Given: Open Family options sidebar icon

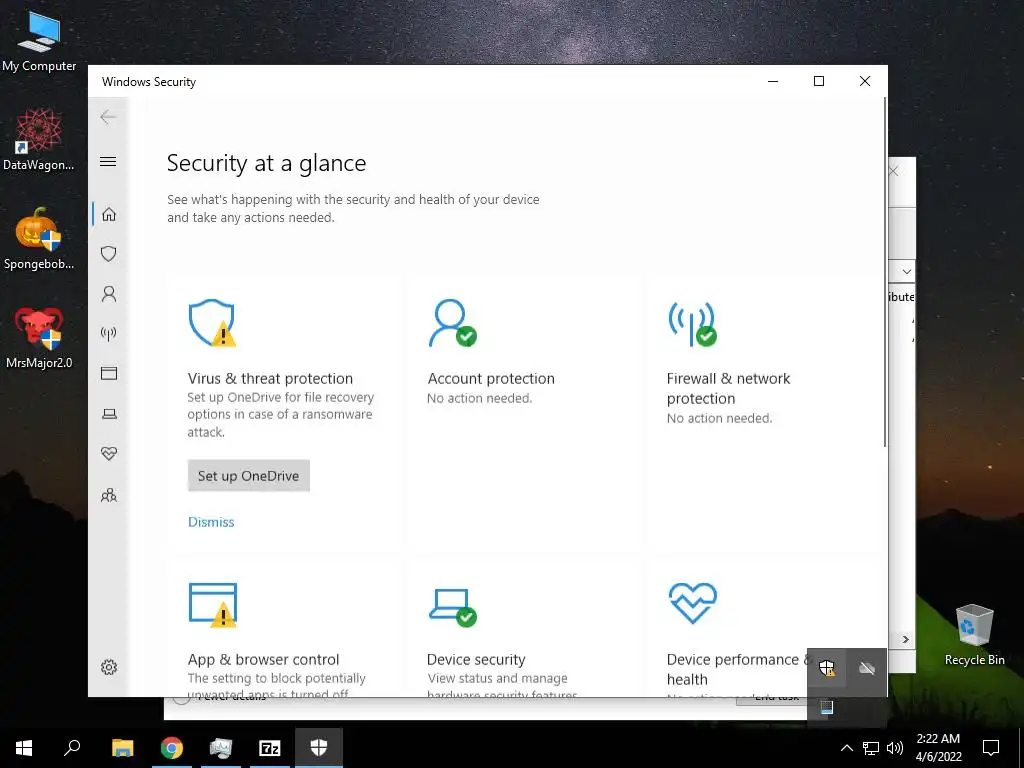Looking at the screenshot, I should tap(109, 495).
